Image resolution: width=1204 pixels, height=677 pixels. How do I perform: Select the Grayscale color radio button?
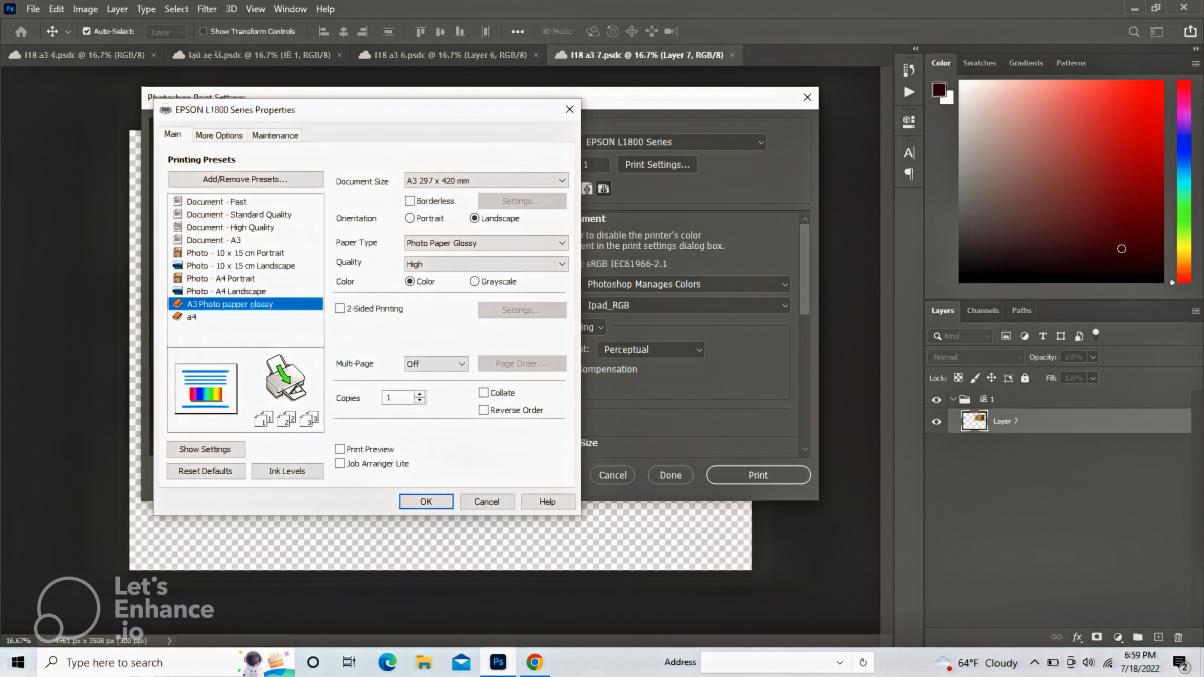[474, 281]
